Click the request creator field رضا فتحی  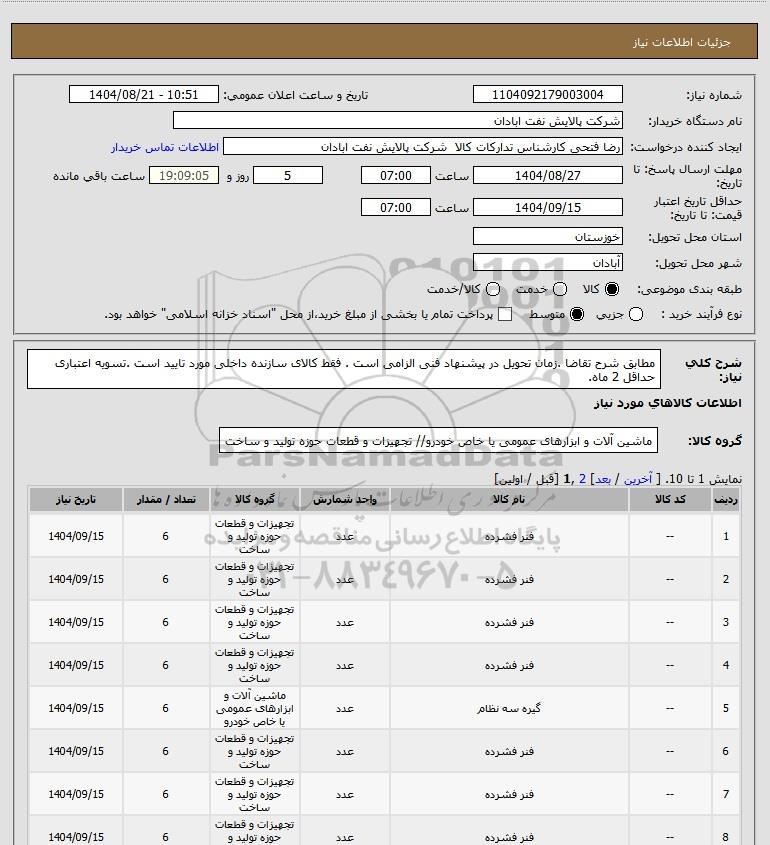coord(423,147)
